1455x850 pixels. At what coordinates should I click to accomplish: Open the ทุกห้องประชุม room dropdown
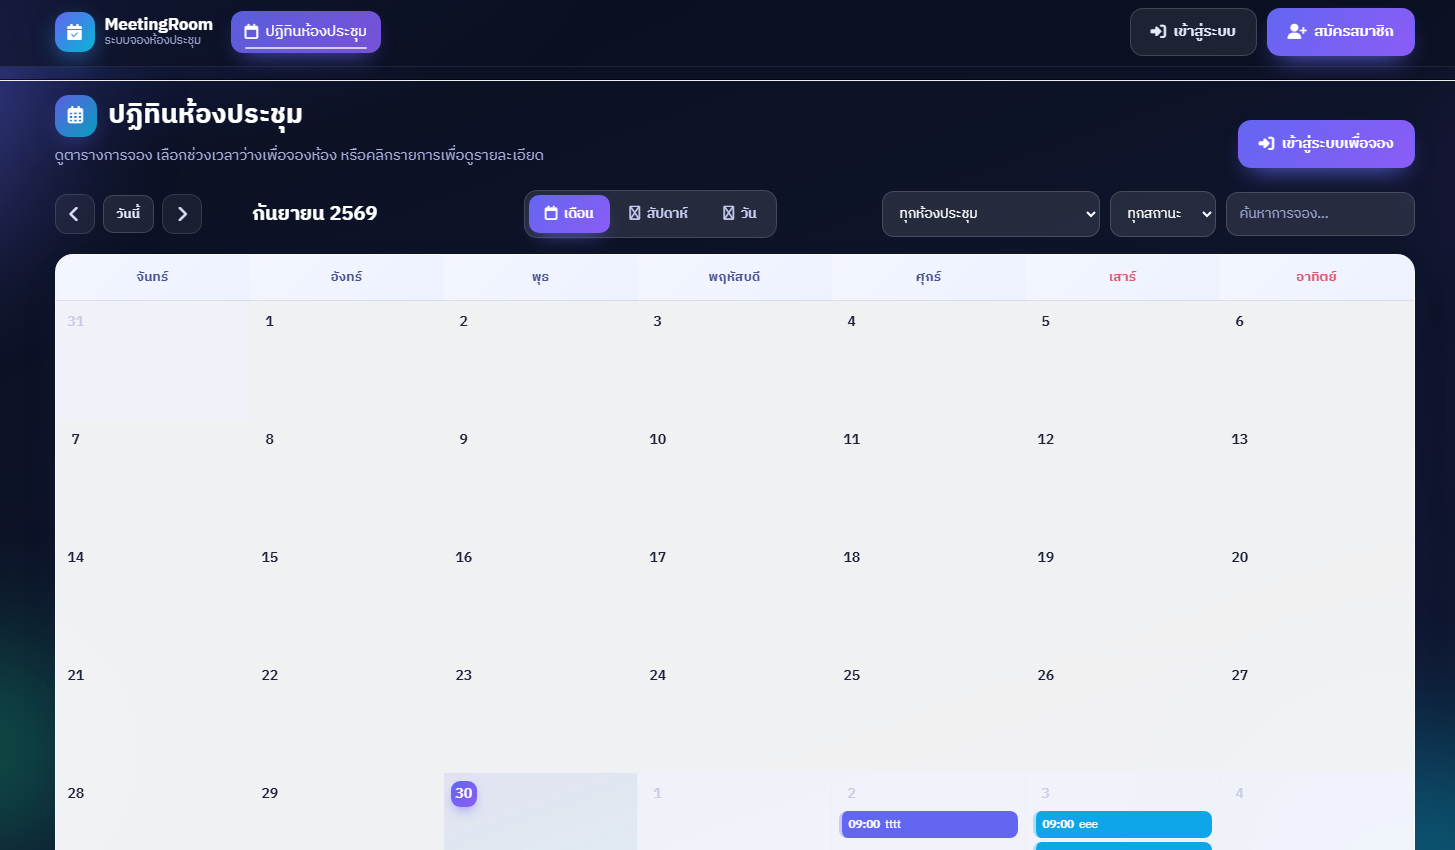click(x=991, y=214)
